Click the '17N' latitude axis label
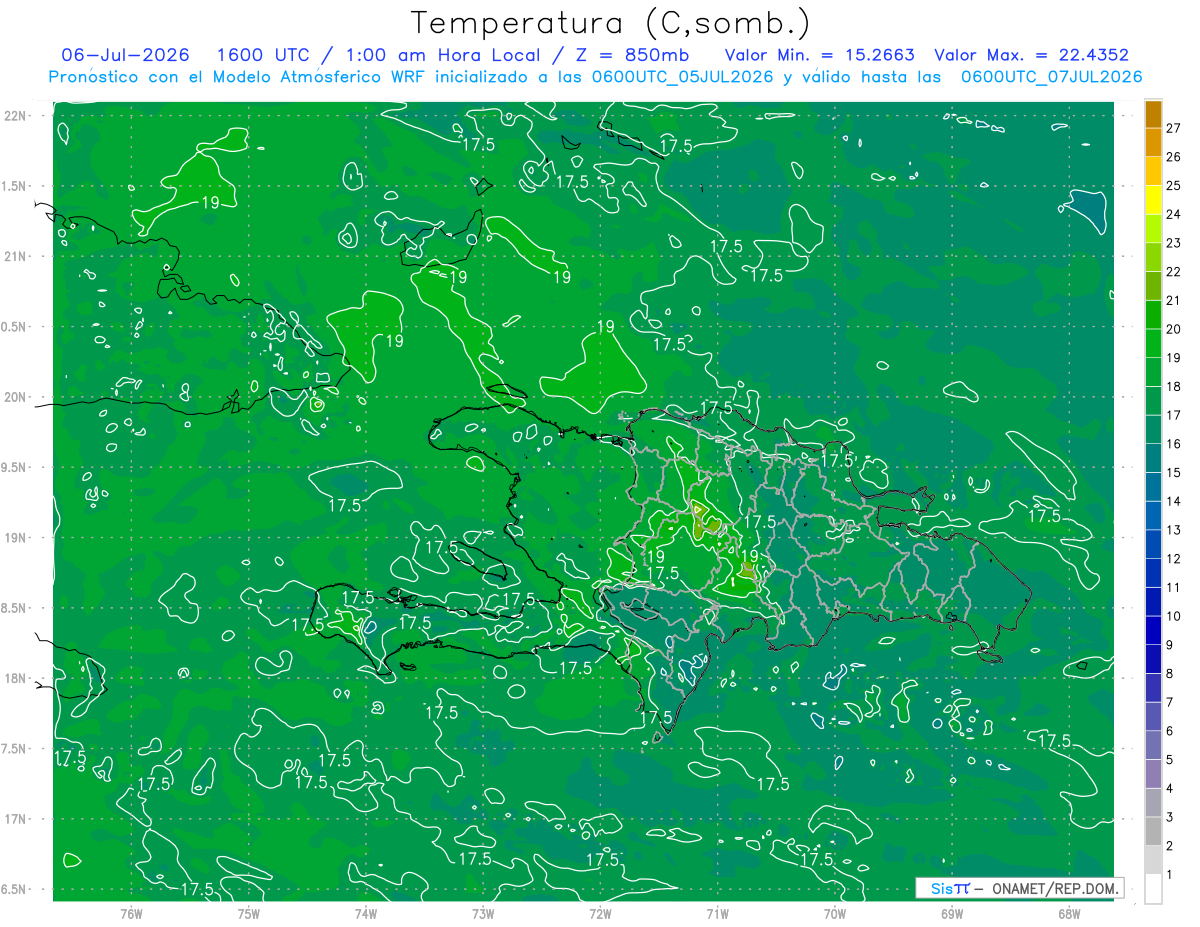 coord(14,819)
